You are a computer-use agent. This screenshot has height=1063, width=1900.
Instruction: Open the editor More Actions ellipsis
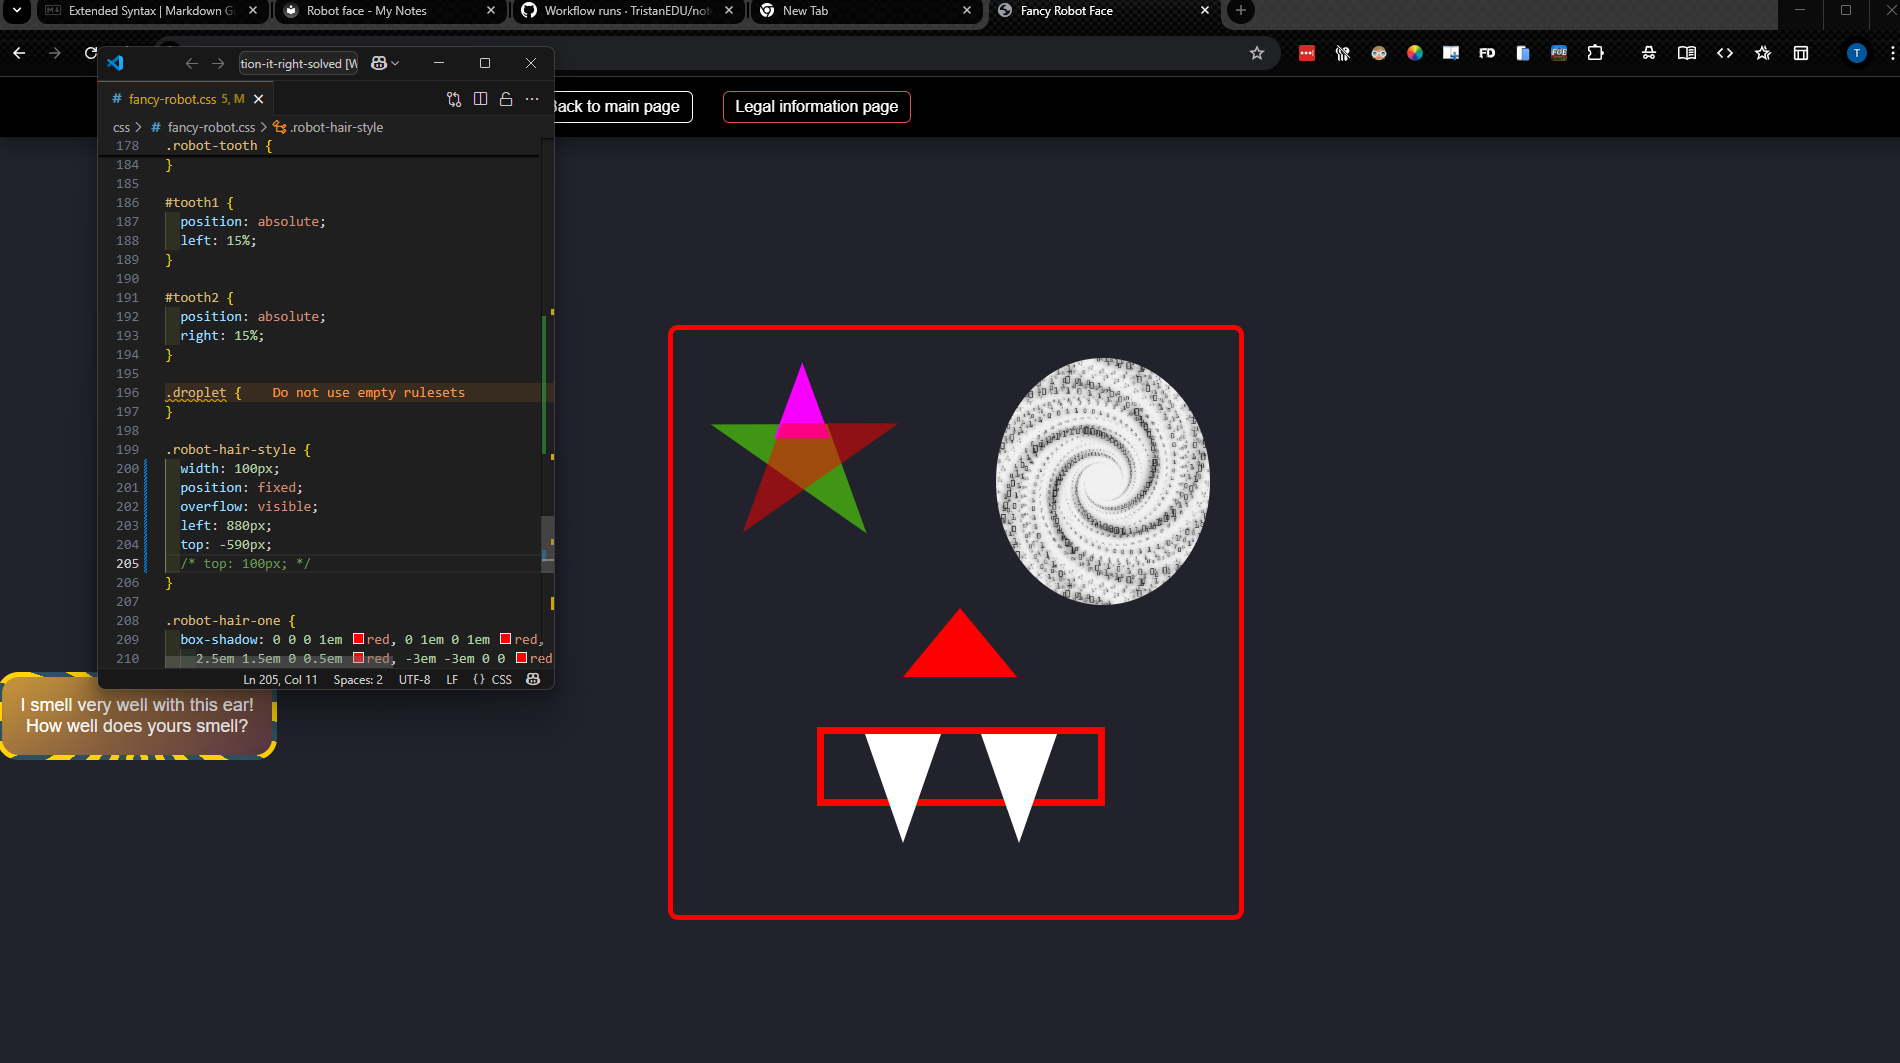point(532,99)
